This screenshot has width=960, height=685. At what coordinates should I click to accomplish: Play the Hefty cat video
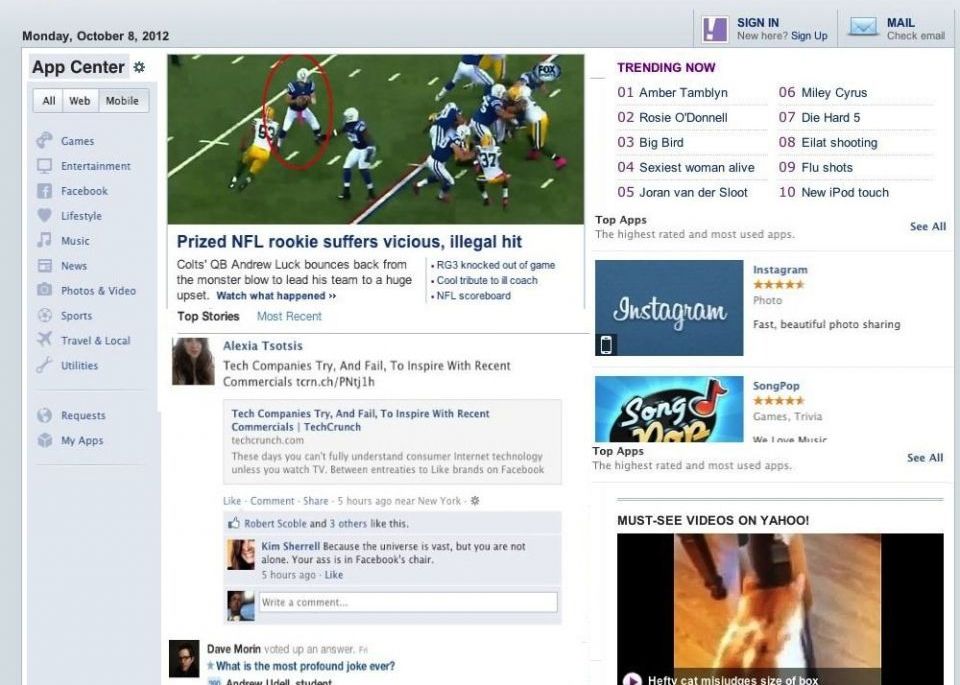[x=632, y=679]
